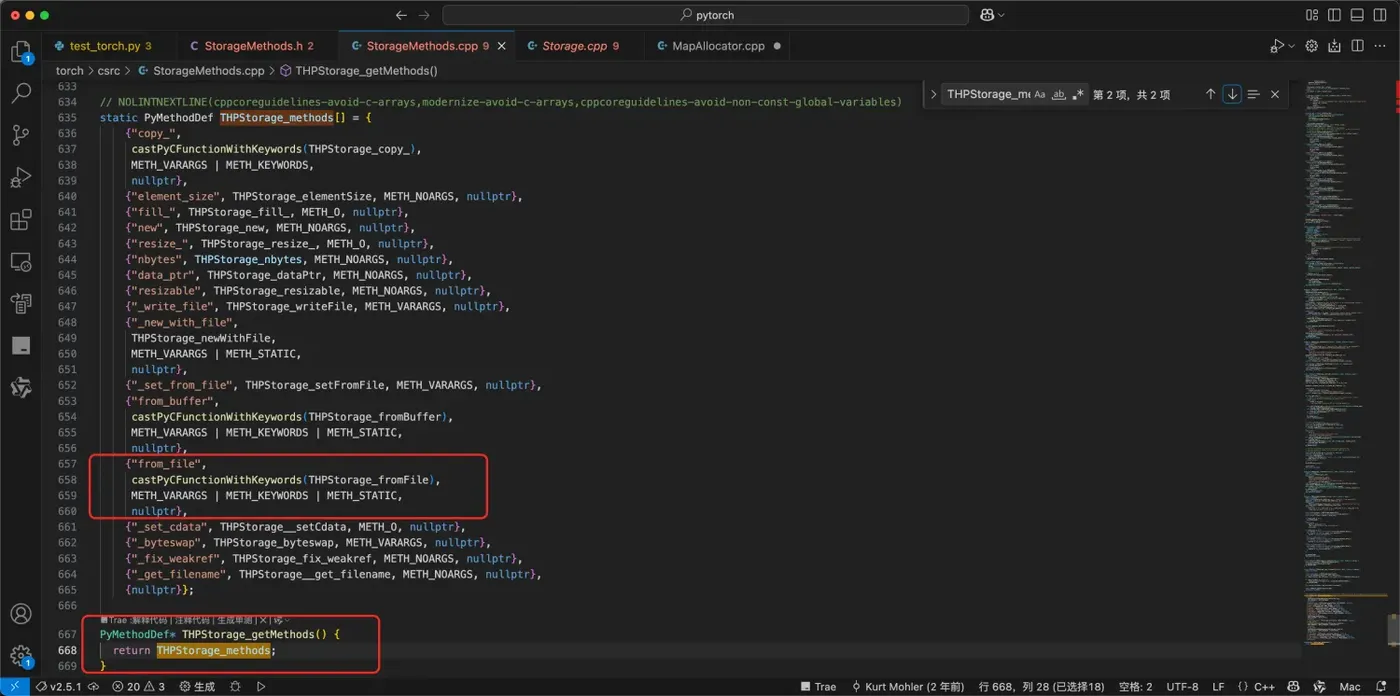Switch to the MapAllocator.cpp tab

pos(718,46)
